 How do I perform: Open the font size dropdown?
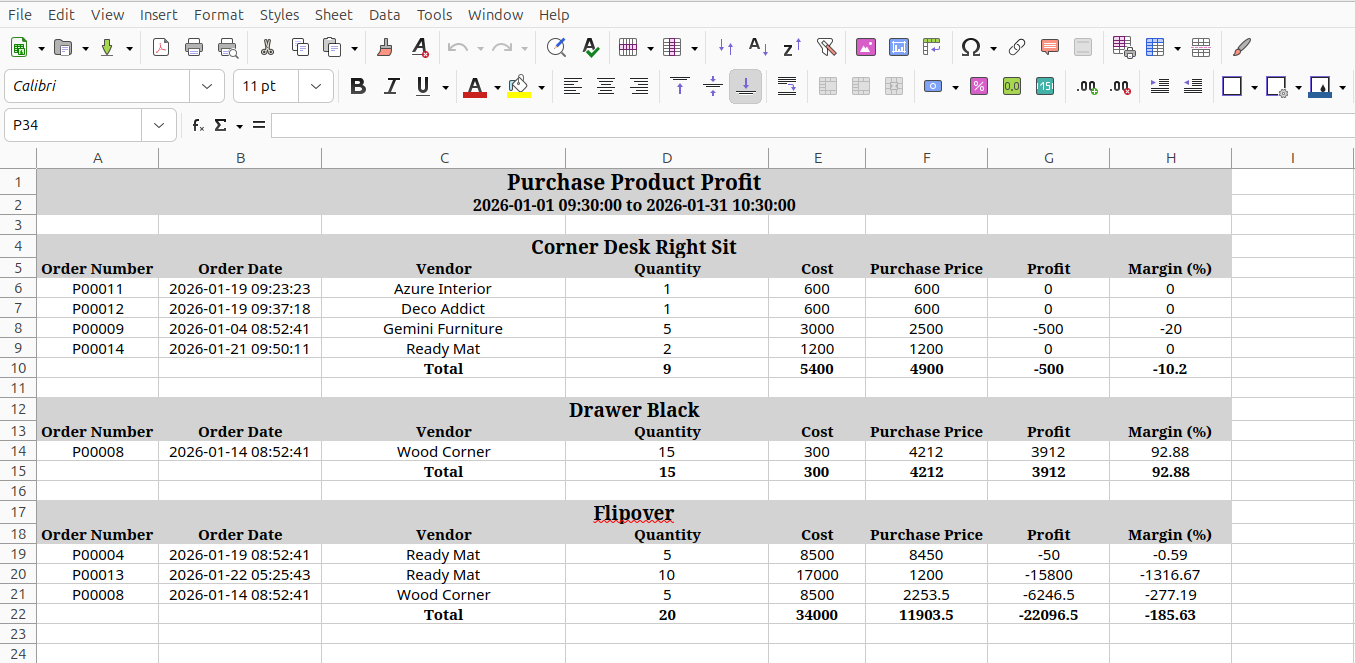316,86
